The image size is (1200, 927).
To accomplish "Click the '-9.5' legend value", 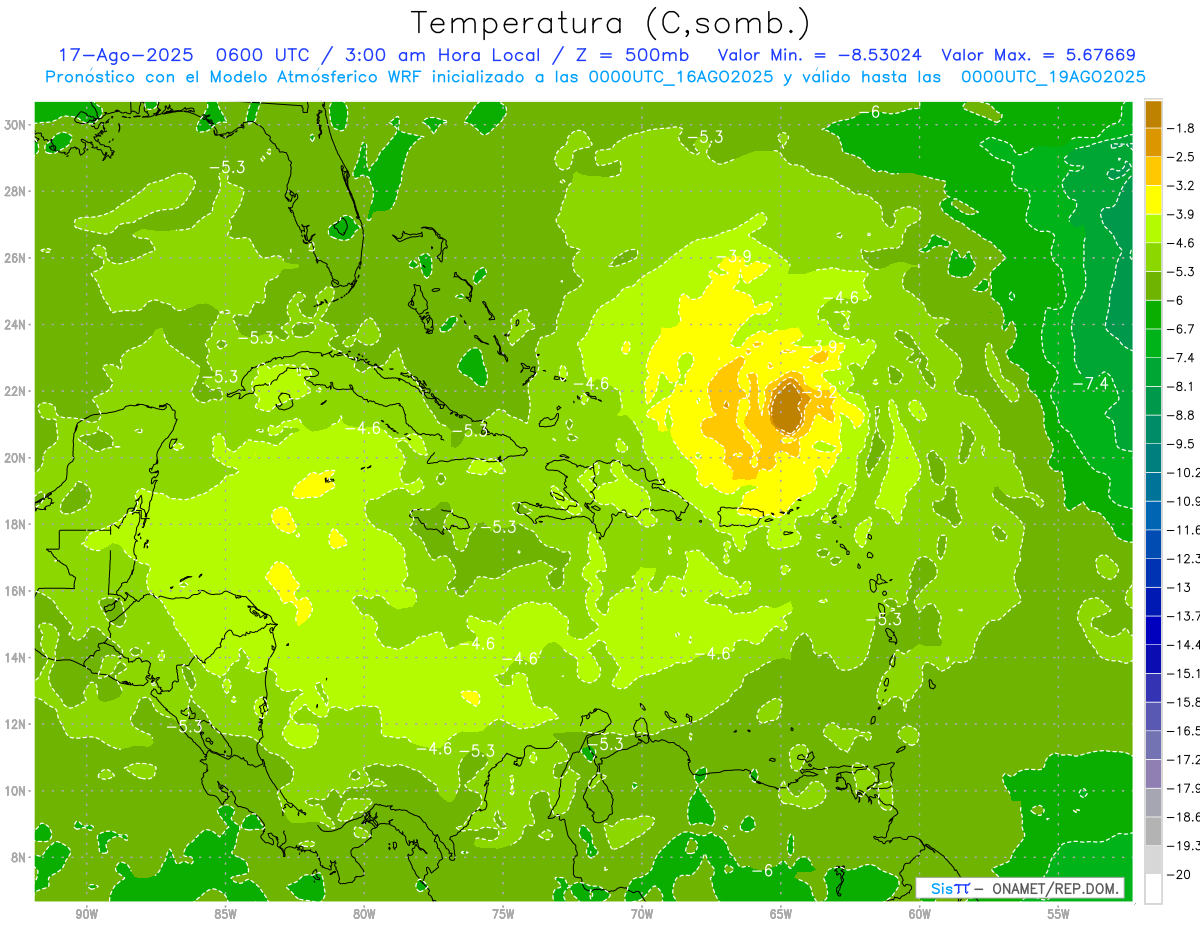I will [1182, 444].
